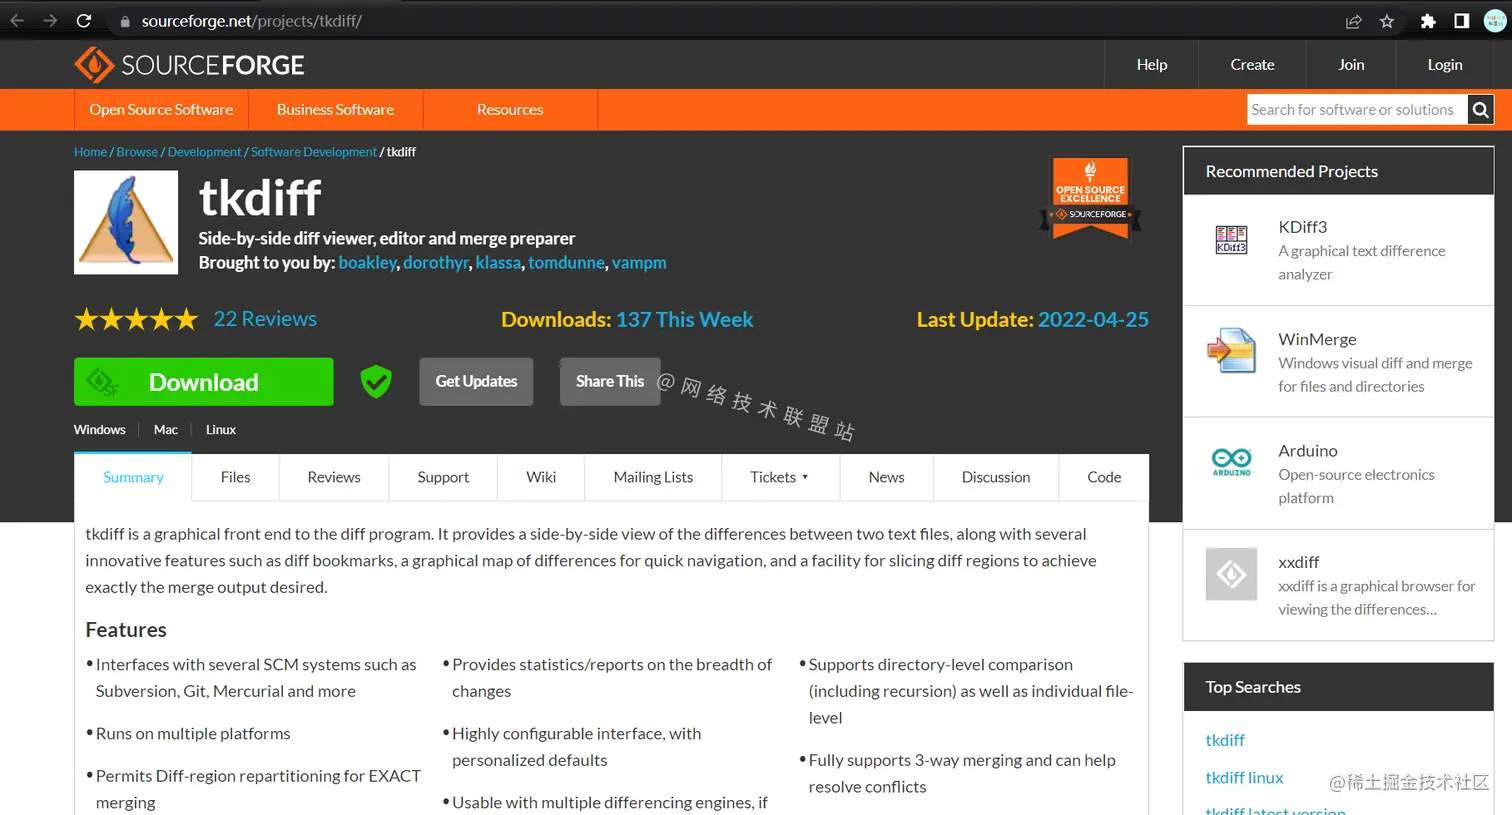Open the Open Source Software menu
Viewport: 1512px width, 815px height.
pyautogui.click(x=161, y=110)
